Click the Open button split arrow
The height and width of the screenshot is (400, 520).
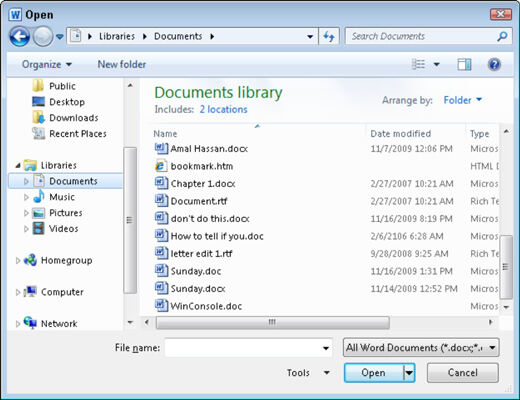pos(409,373)
